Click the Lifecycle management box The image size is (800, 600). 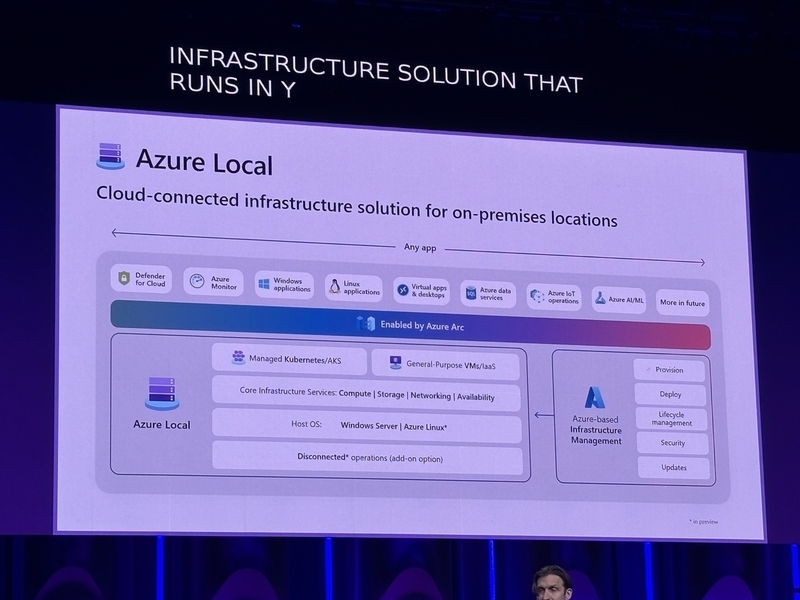click(x=671, y=419)
